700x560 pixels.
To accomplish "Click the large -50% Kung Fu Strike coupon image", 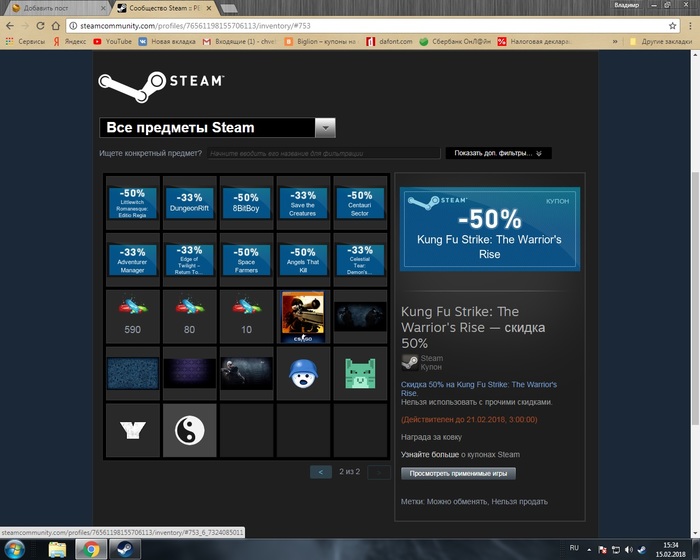I will pos(490,229).
